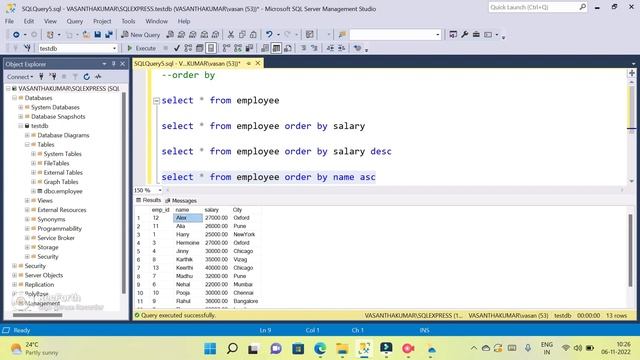Open the File menu

[x=9, y=21]
